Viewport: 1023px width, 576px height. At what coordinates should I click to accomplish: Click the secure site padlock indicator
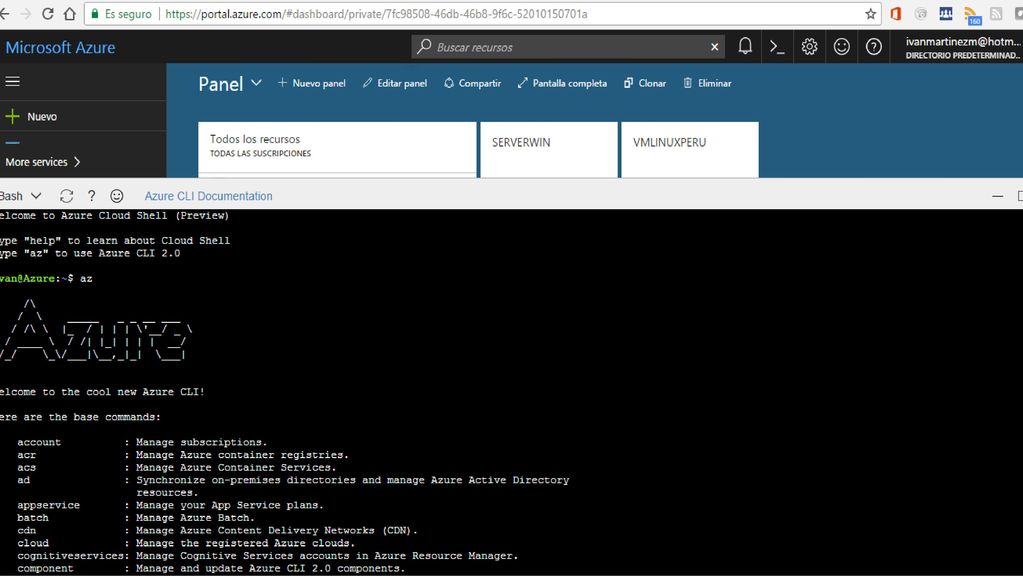[95, 14]
